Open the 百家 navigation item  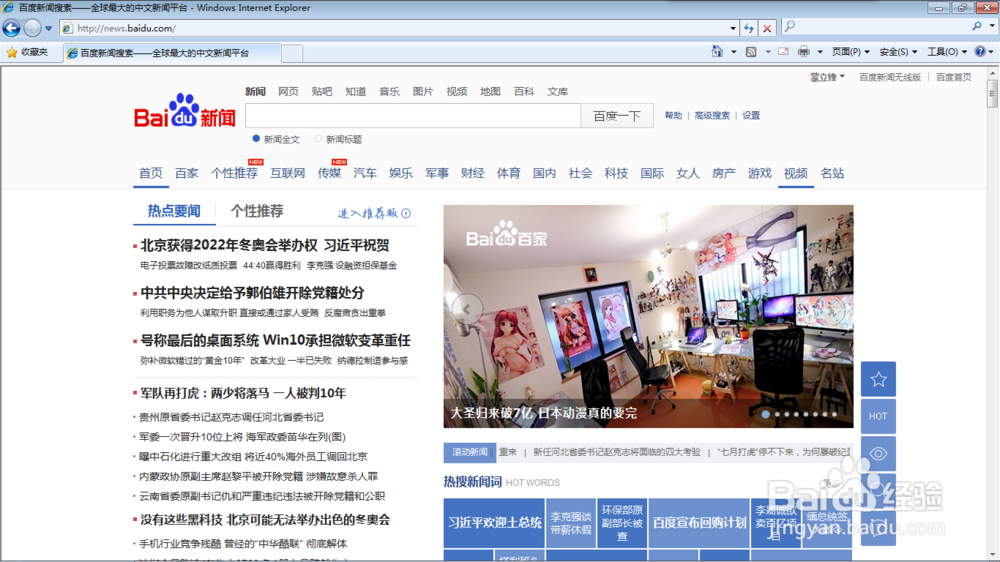186,173
